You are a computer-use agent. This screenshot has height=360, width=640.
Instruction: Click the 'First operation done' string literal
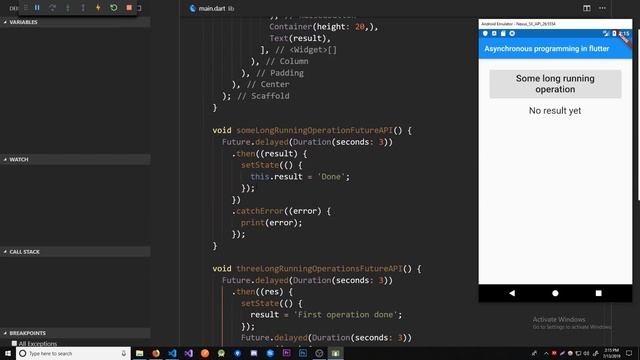coord(345,315)
